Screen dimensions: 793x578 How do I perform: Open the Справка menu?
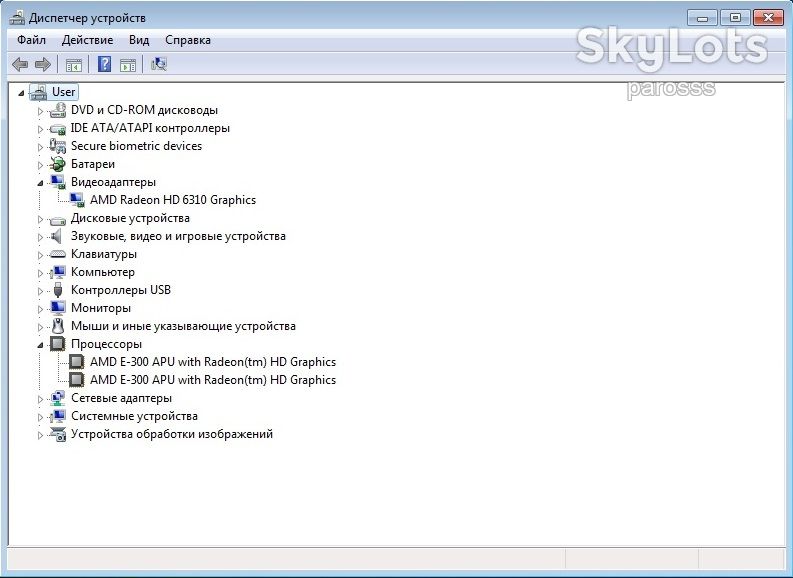tap(188, 40)
